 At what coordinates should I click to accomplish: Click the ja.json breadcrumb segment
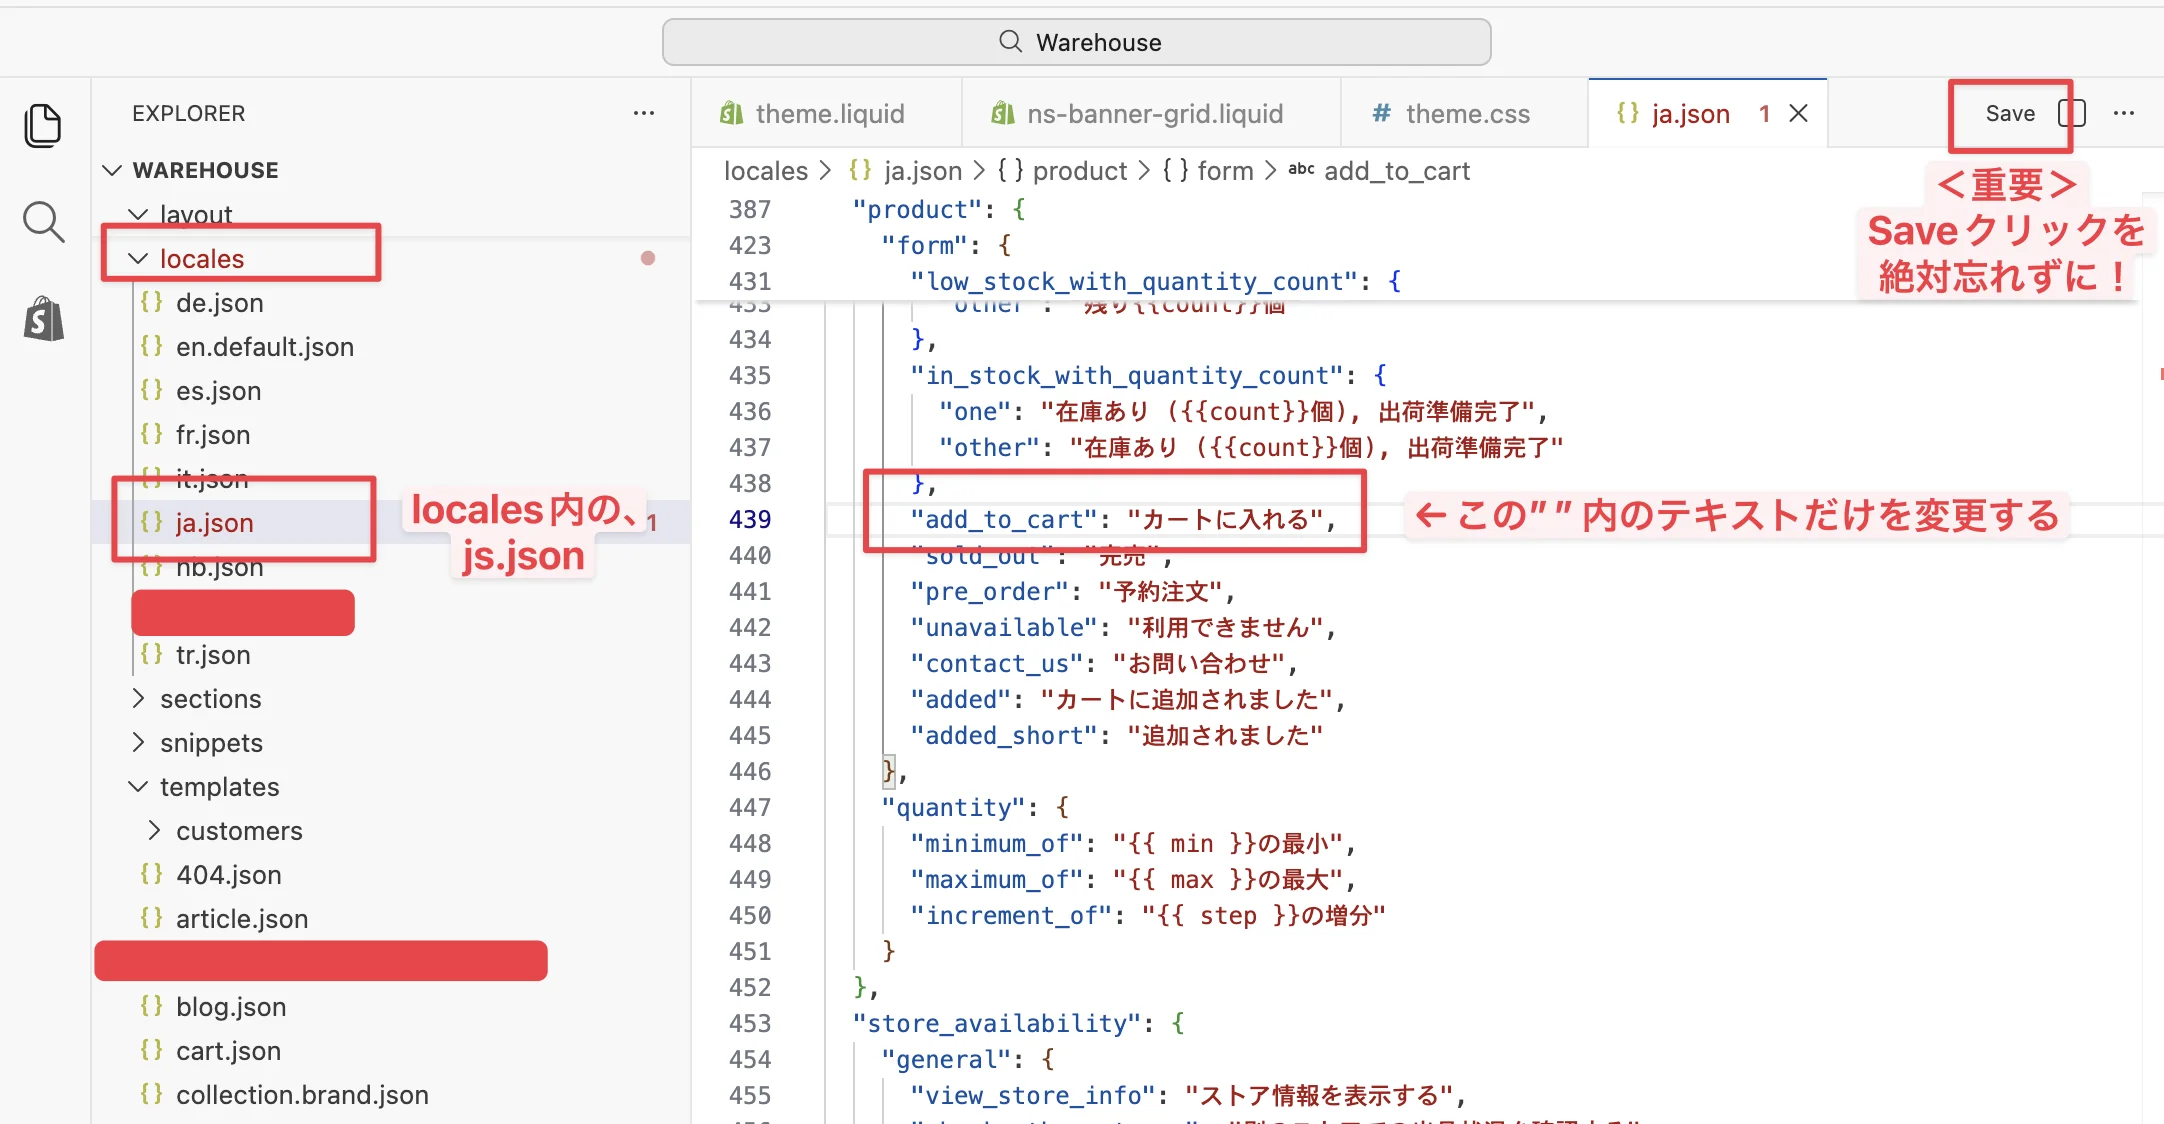click(923, 171)
